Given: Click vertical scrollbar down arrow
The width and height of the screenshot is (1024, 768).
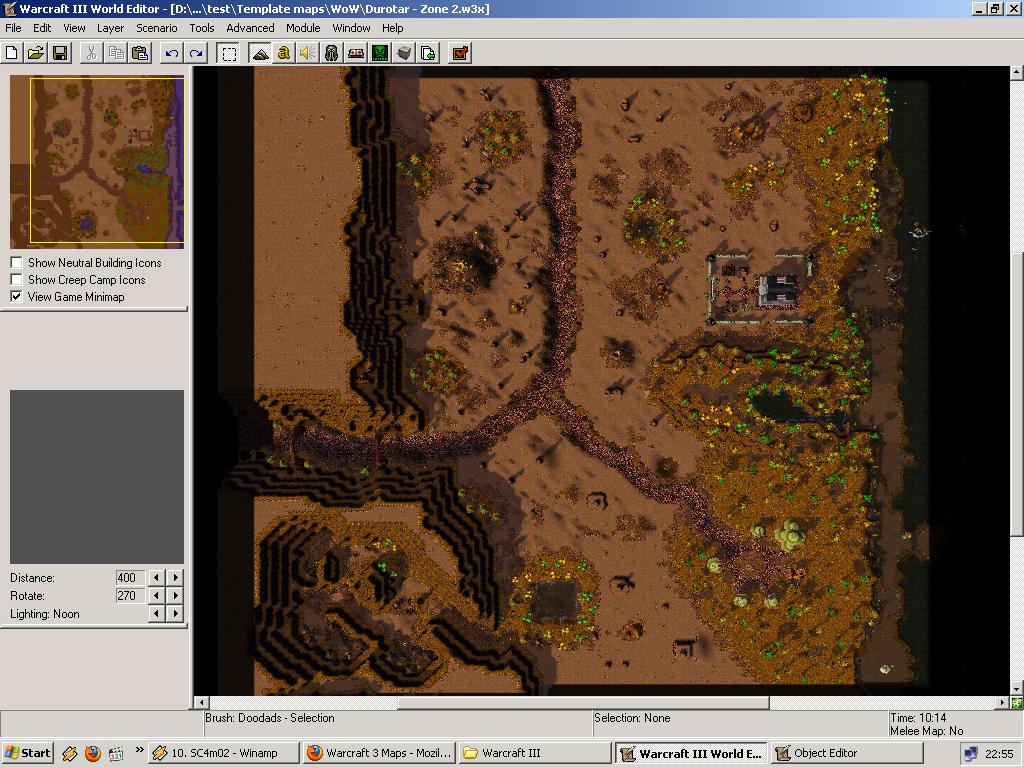Looking at the screenshot, I should coord(1016,689).
